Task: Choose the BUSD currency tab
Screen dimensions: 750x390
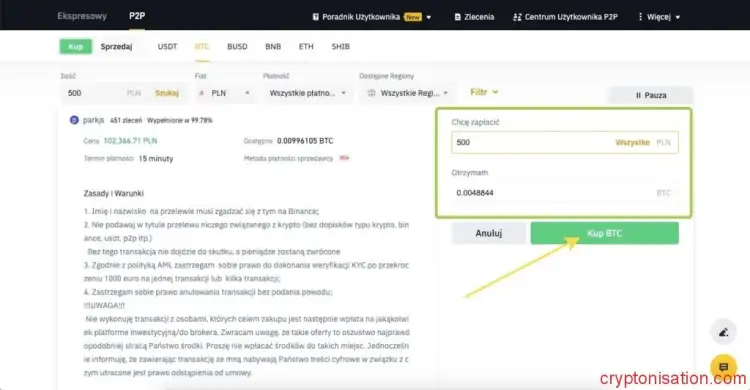Action: tap(237, 46)
